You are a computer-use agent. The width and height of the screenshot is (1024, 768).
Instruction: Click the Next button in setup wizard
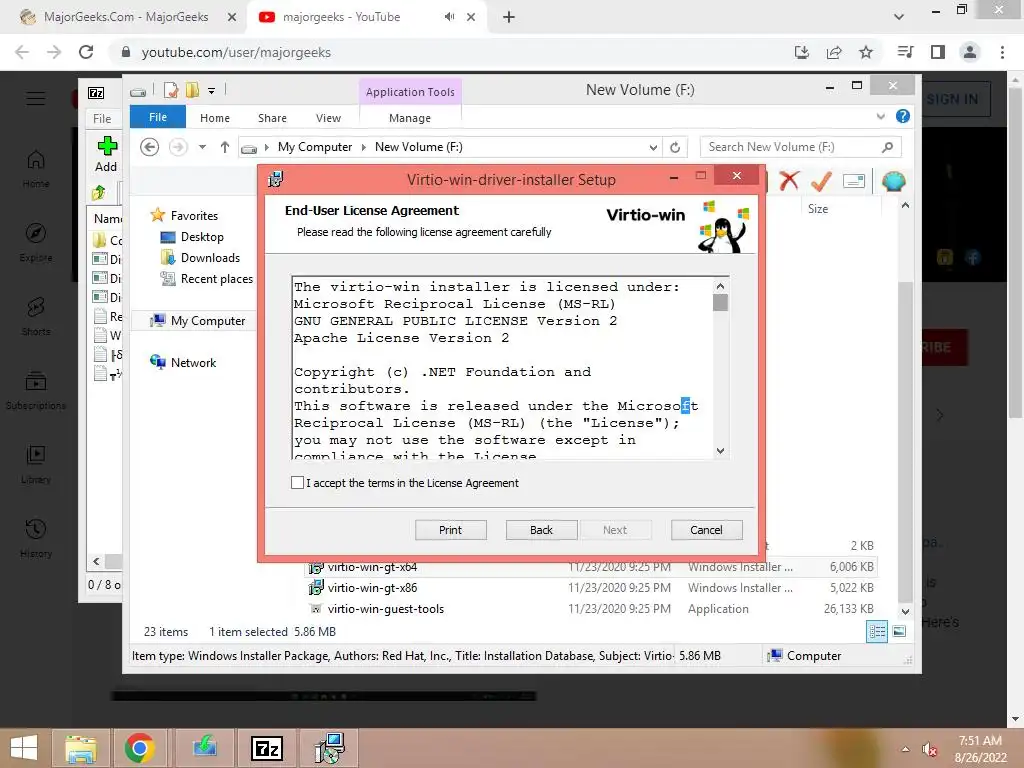[615, 530]
